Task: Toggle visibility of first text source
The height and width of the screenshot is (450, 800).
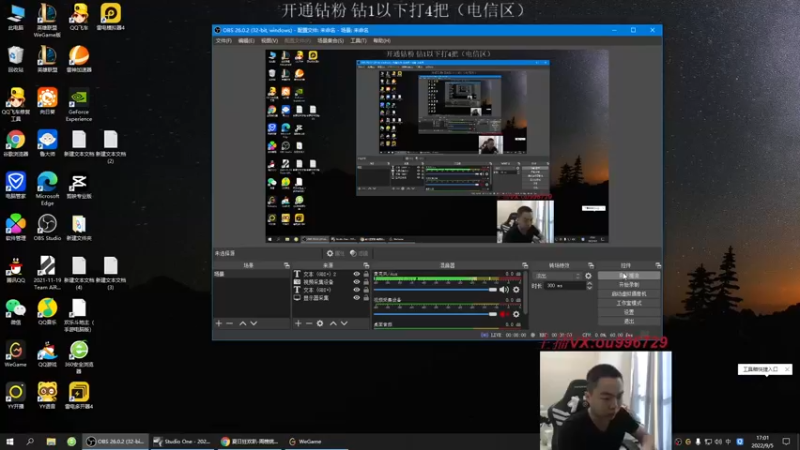Action: pos(357,274)
